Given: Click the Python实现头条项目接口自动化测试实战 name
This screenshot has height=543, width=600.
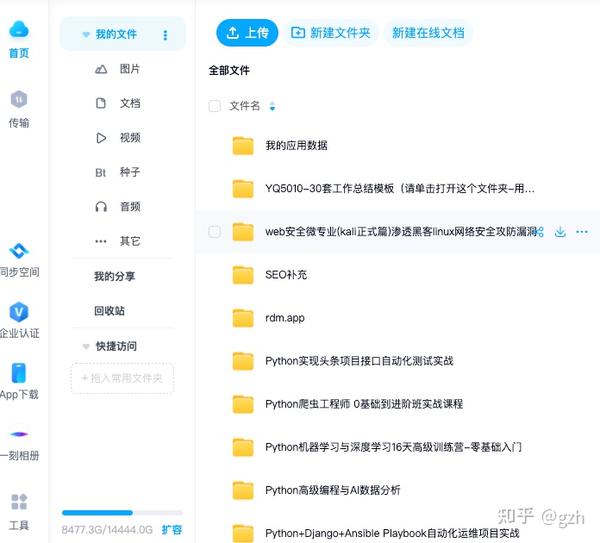Looking at the screenshot, I should pyautogui.click(x=359, y=361).
